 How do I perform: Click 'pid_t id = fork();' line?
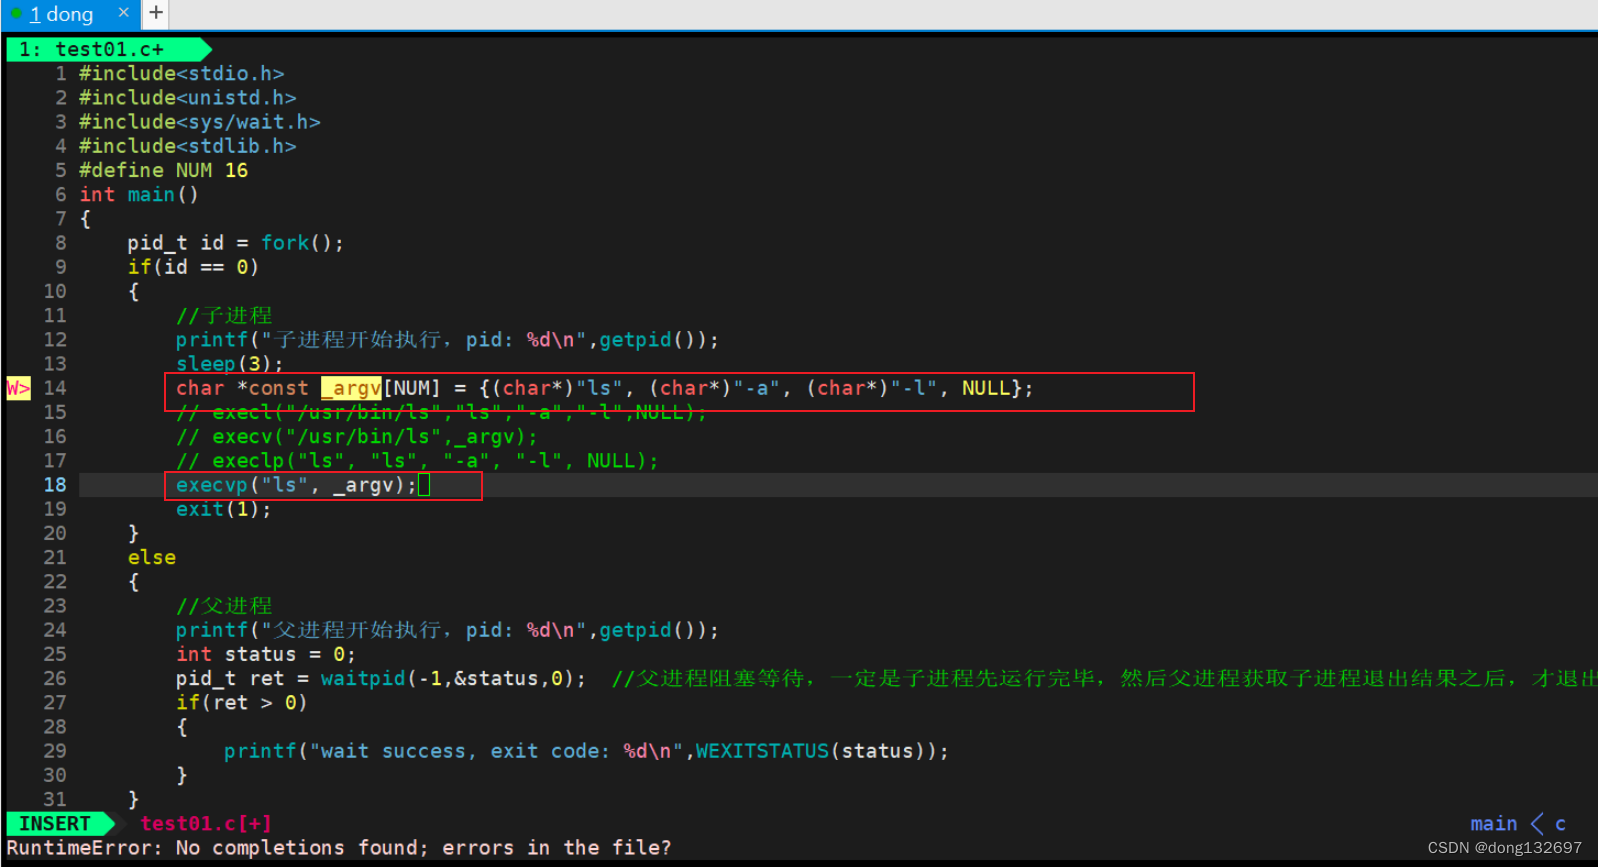point(235,243)
